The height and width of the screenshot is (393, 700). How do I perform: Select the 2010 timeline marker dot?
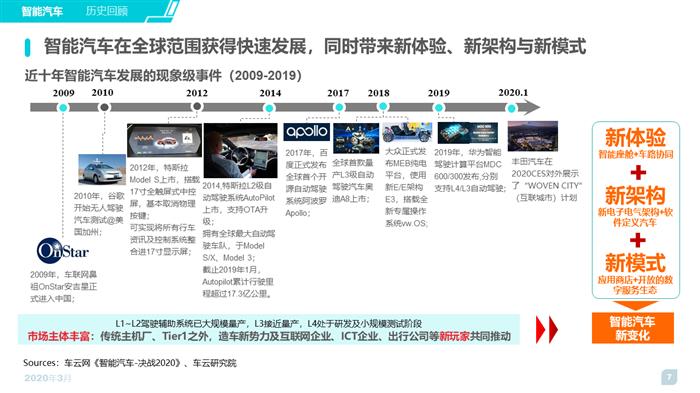coord(104,107)
